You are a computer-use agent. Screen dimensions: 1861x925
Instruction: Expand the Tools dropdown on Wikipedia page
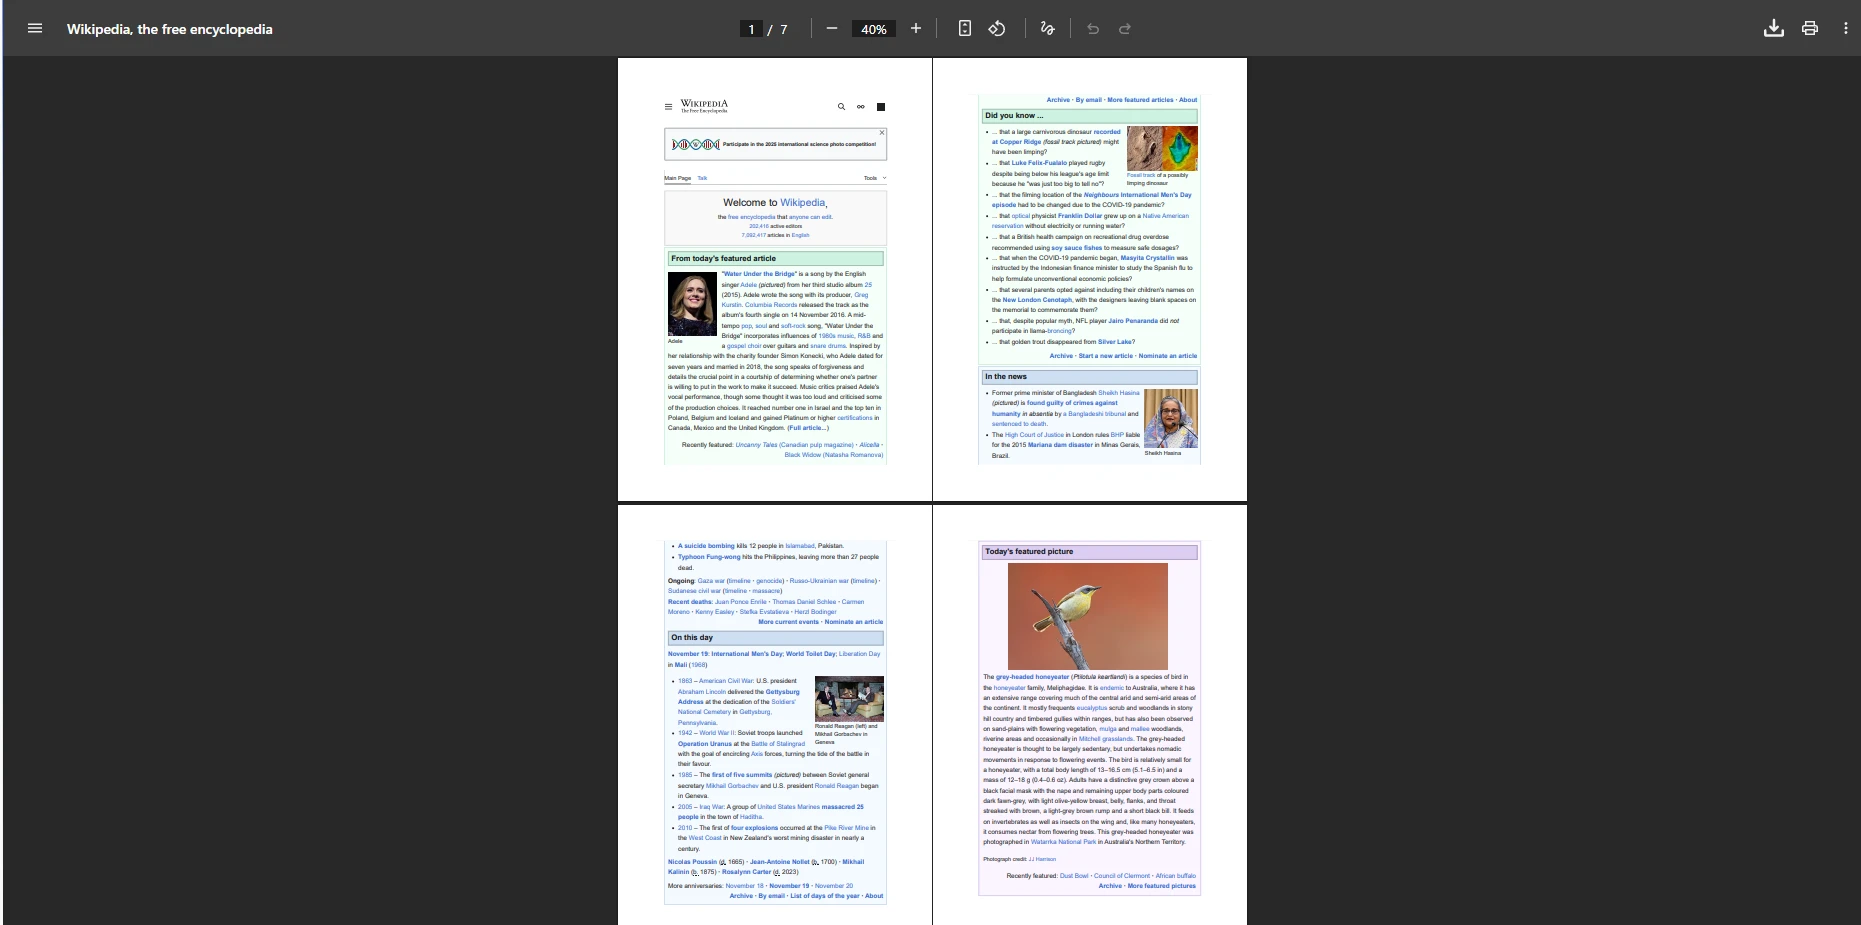[x=874, y=178]
